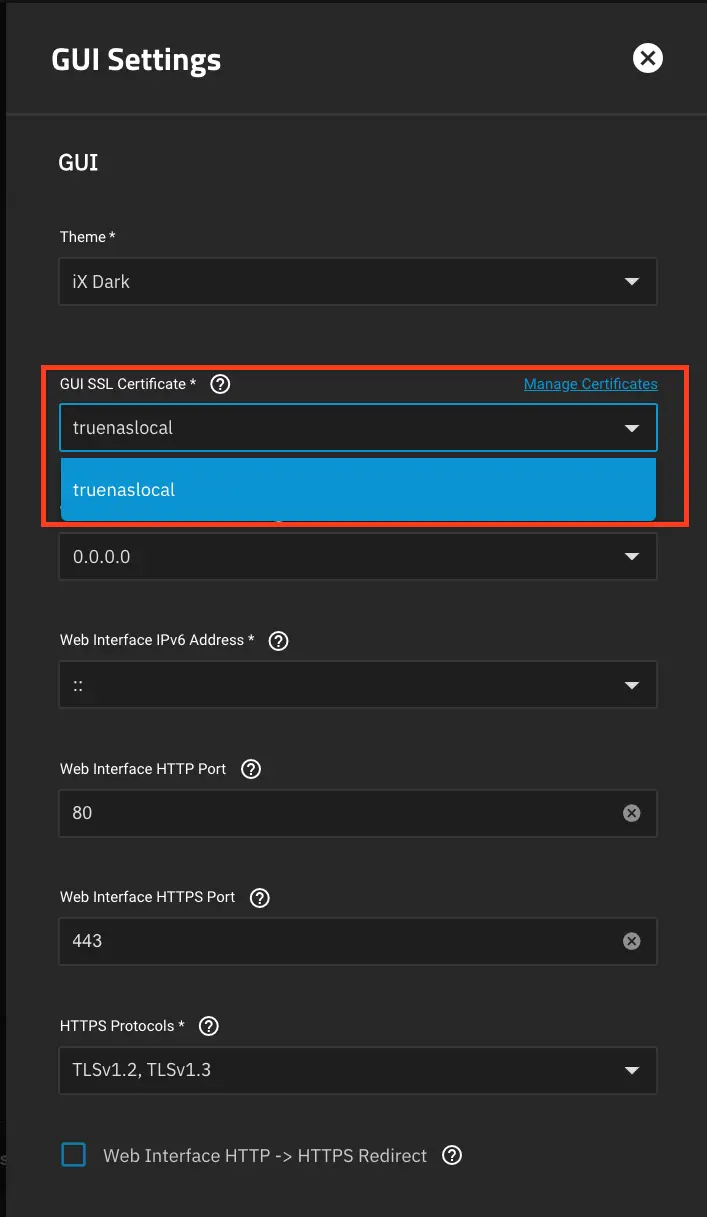The height and width of the screenshot is (1217, 707).
Task: Click the iX Dark theme selector
Action: tap(358, 281)
